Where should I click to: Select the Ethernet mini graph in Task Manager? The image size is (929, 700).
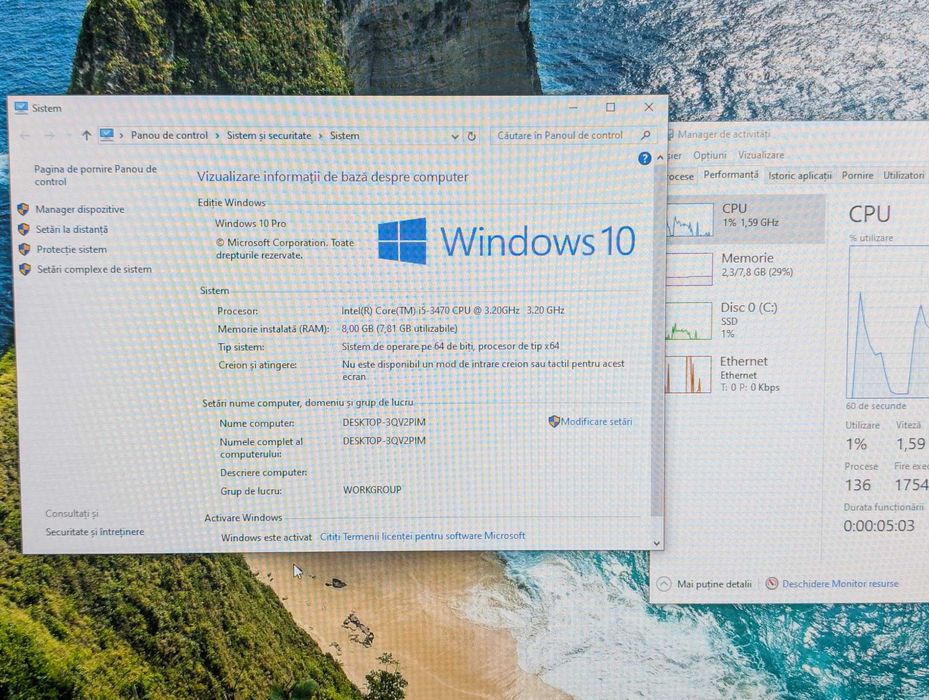click(688, 374)
